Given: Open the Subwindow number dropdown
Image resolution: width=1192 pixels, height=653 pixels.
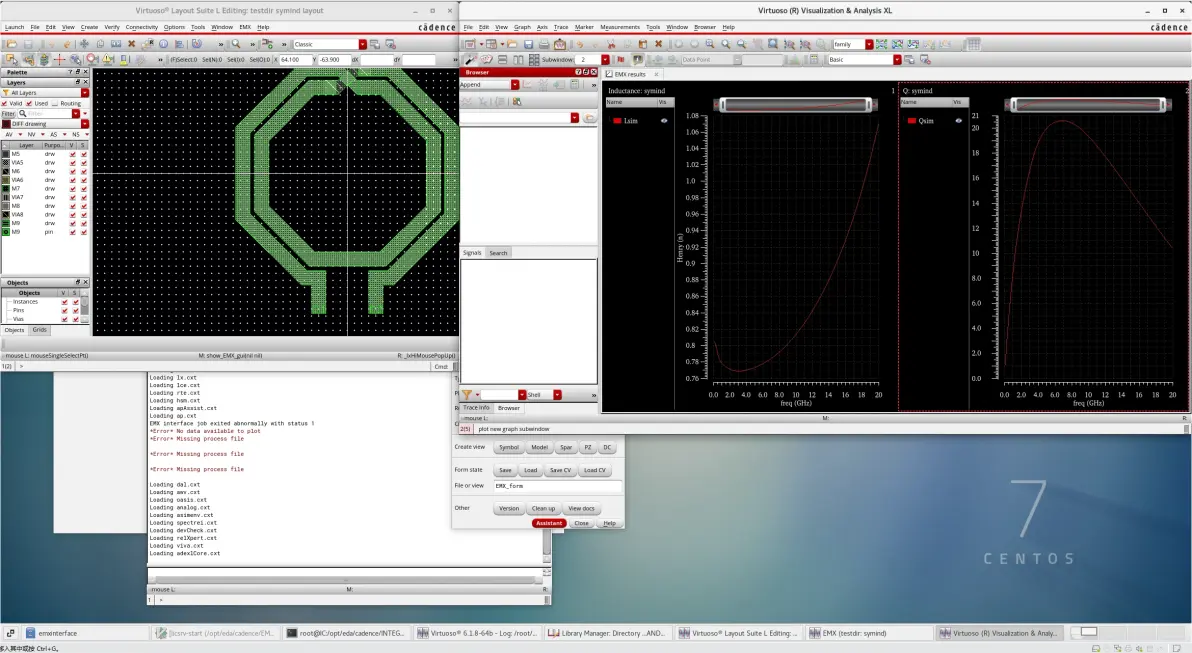Looking at the screenshot, I should (x=605, y=59).
